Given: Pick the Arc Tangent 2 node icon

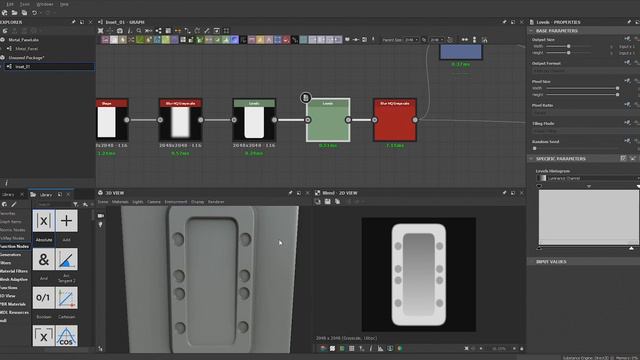Looking at the screenshot, I should [66, 259].
